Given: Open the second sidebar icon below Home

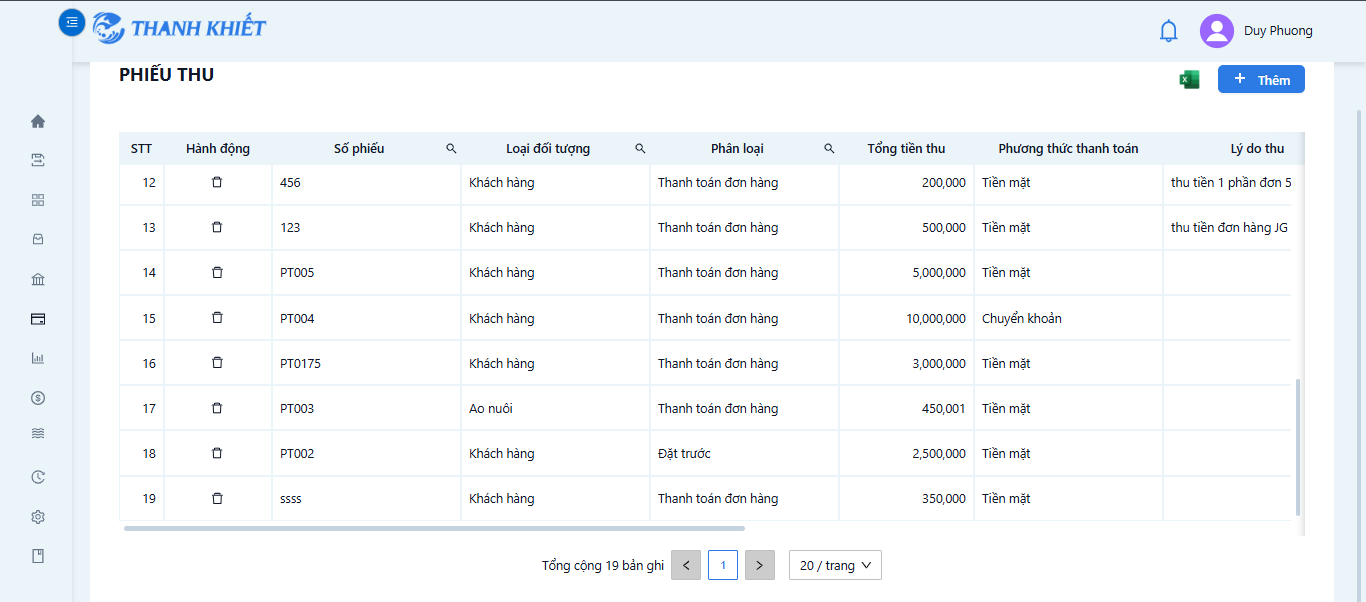Looking at the screenshot, I should click(38, 160).
